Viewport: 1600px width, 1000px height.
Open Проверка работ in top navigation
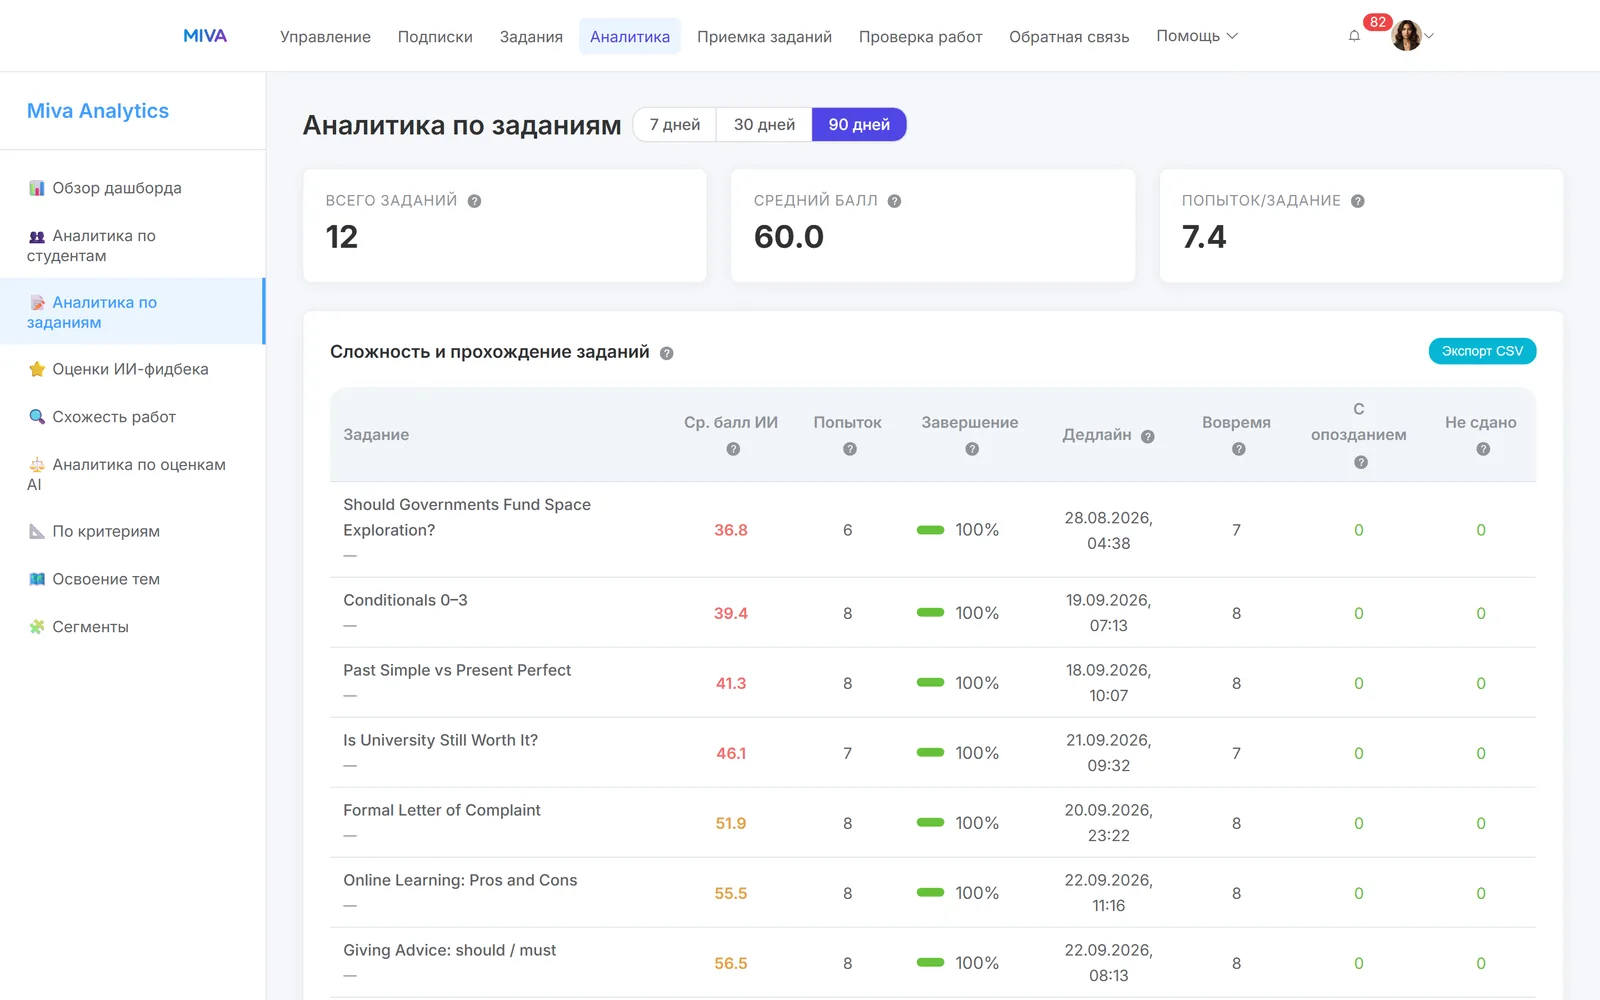tap(920, 37)
